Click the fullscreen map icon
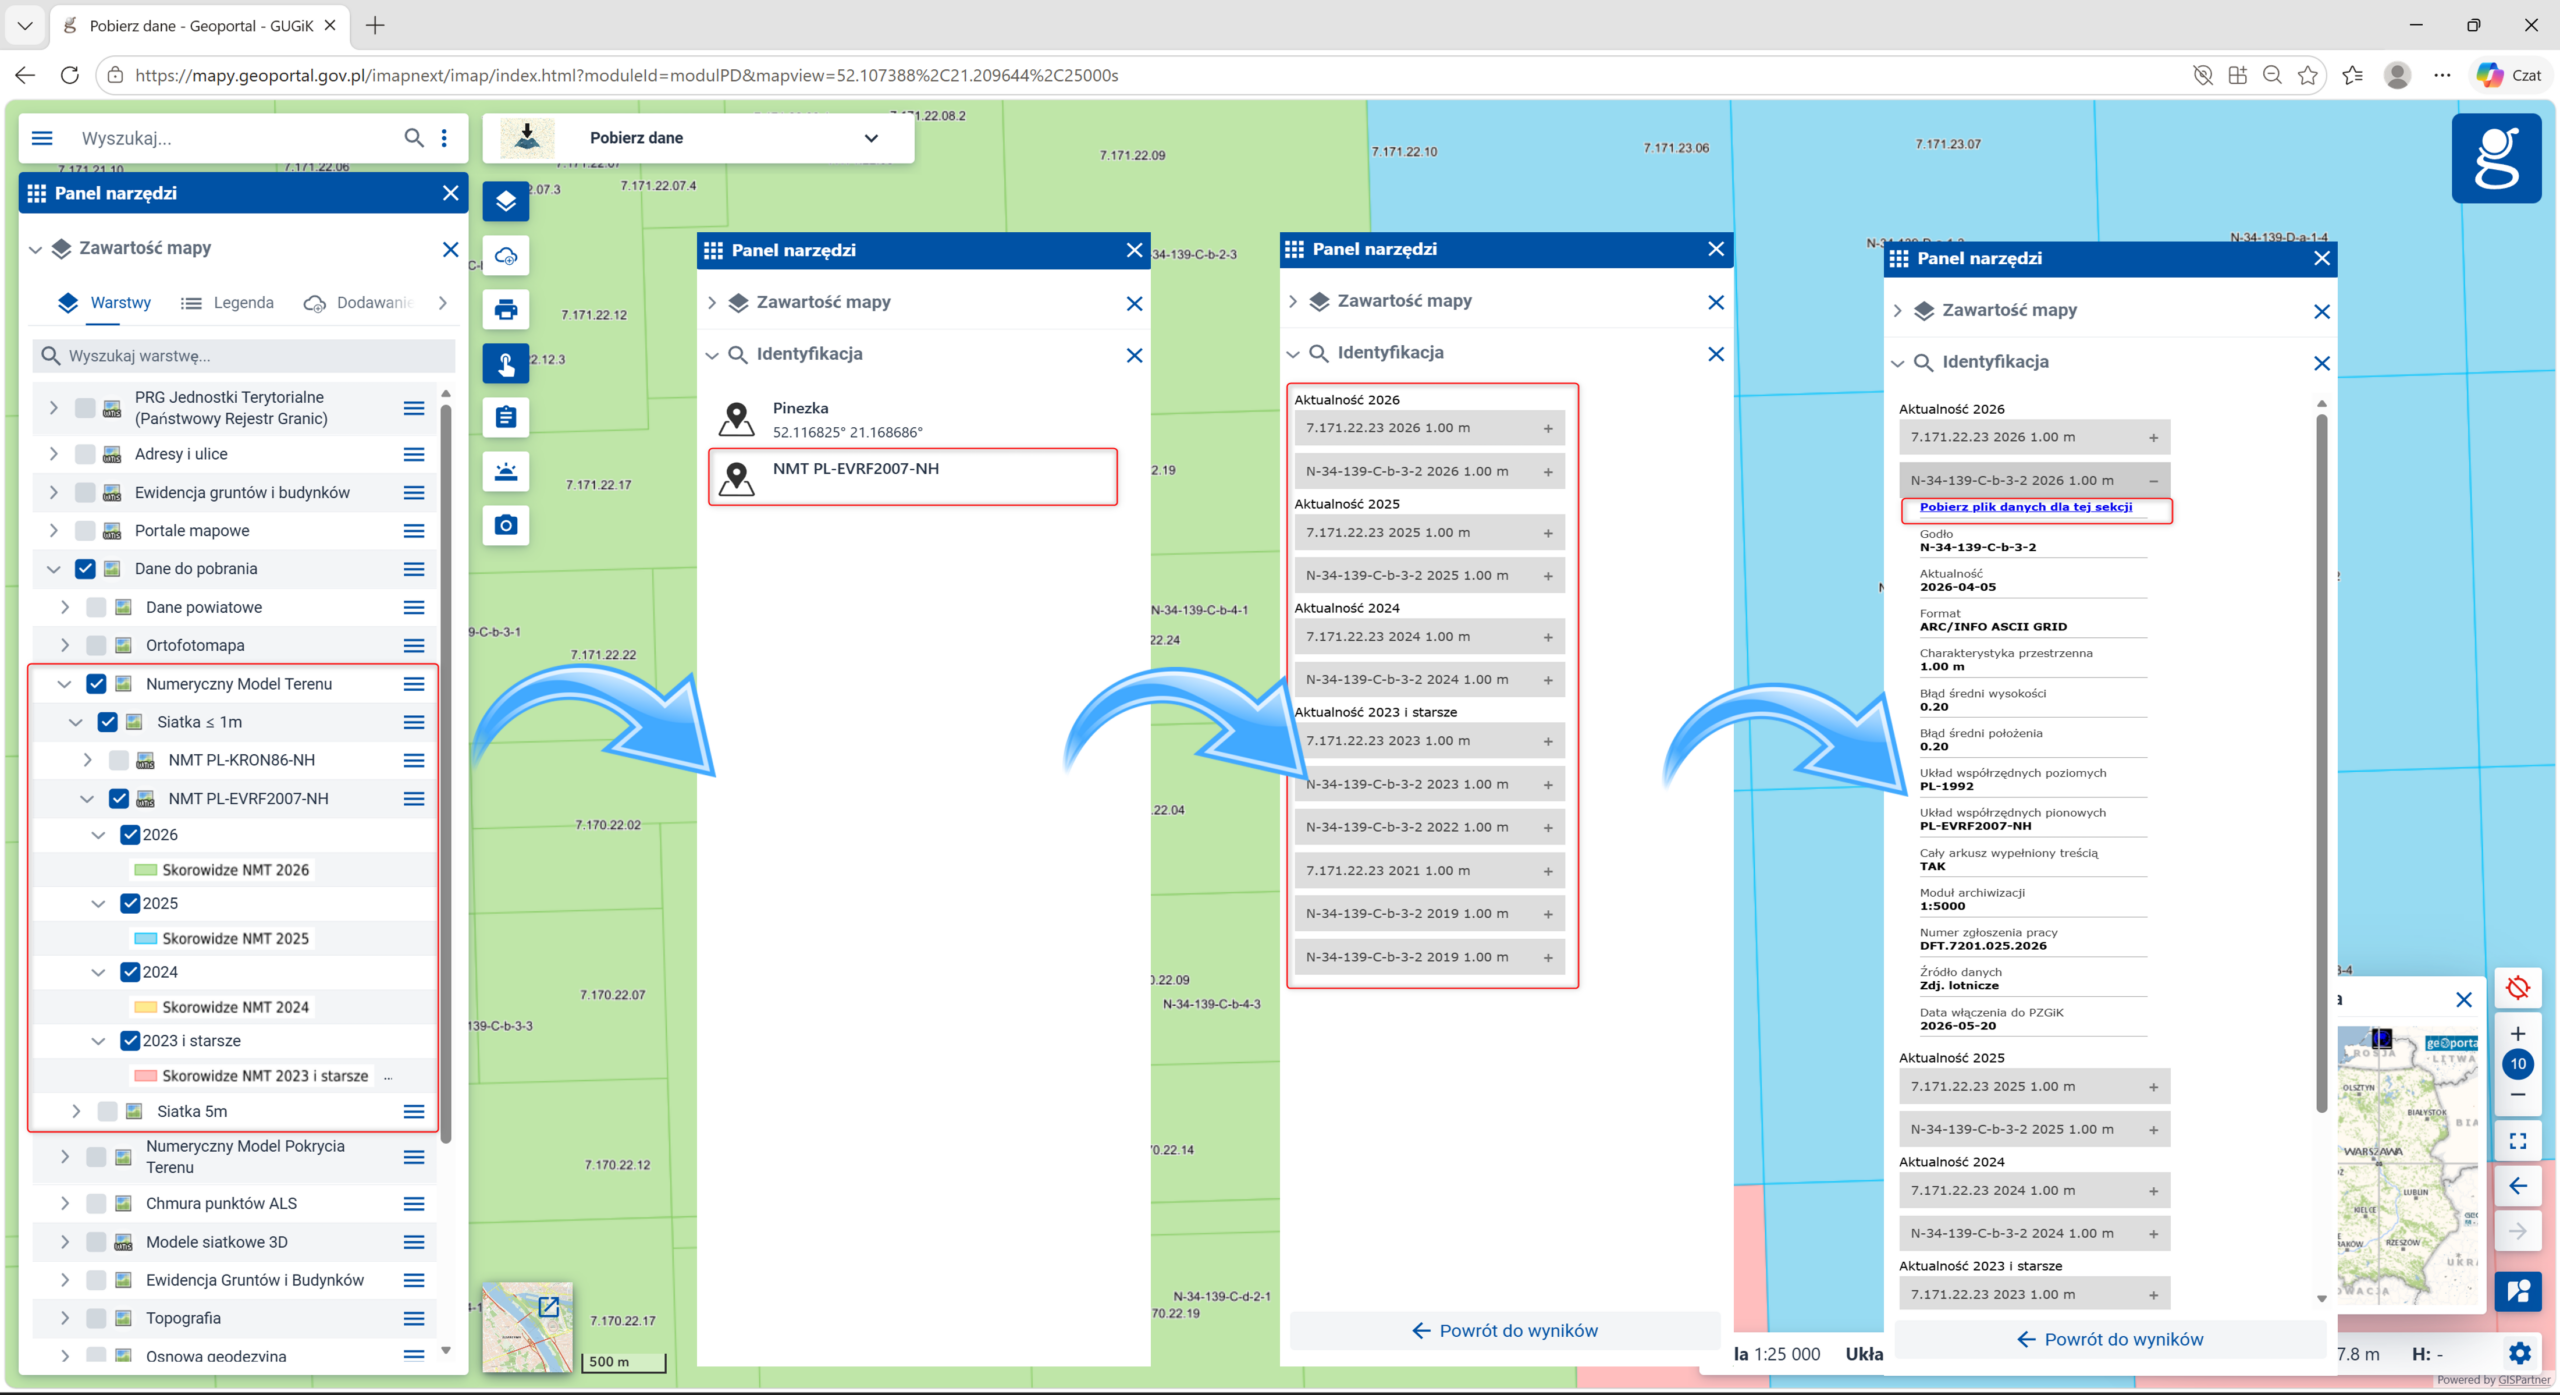 [2518, 1140]
